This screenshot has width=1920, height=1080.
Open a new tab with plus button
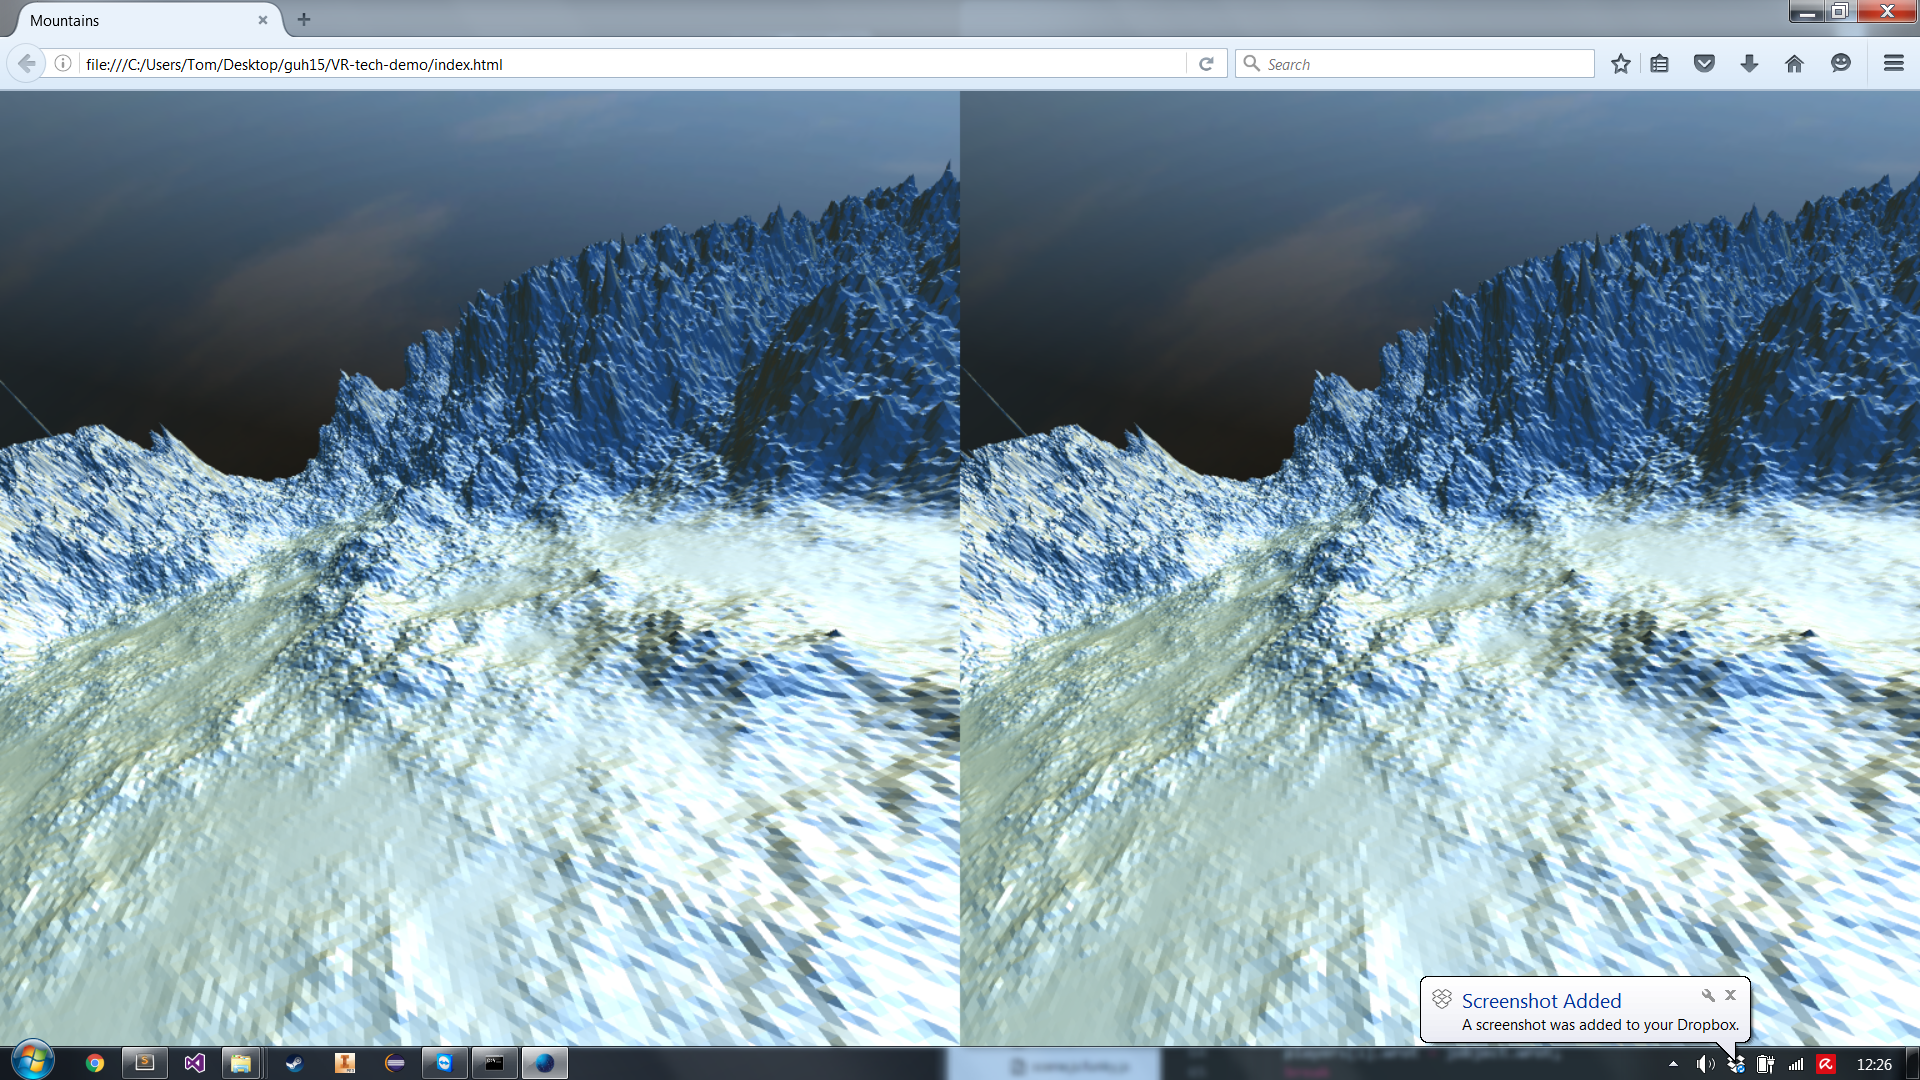coord(304,19)
